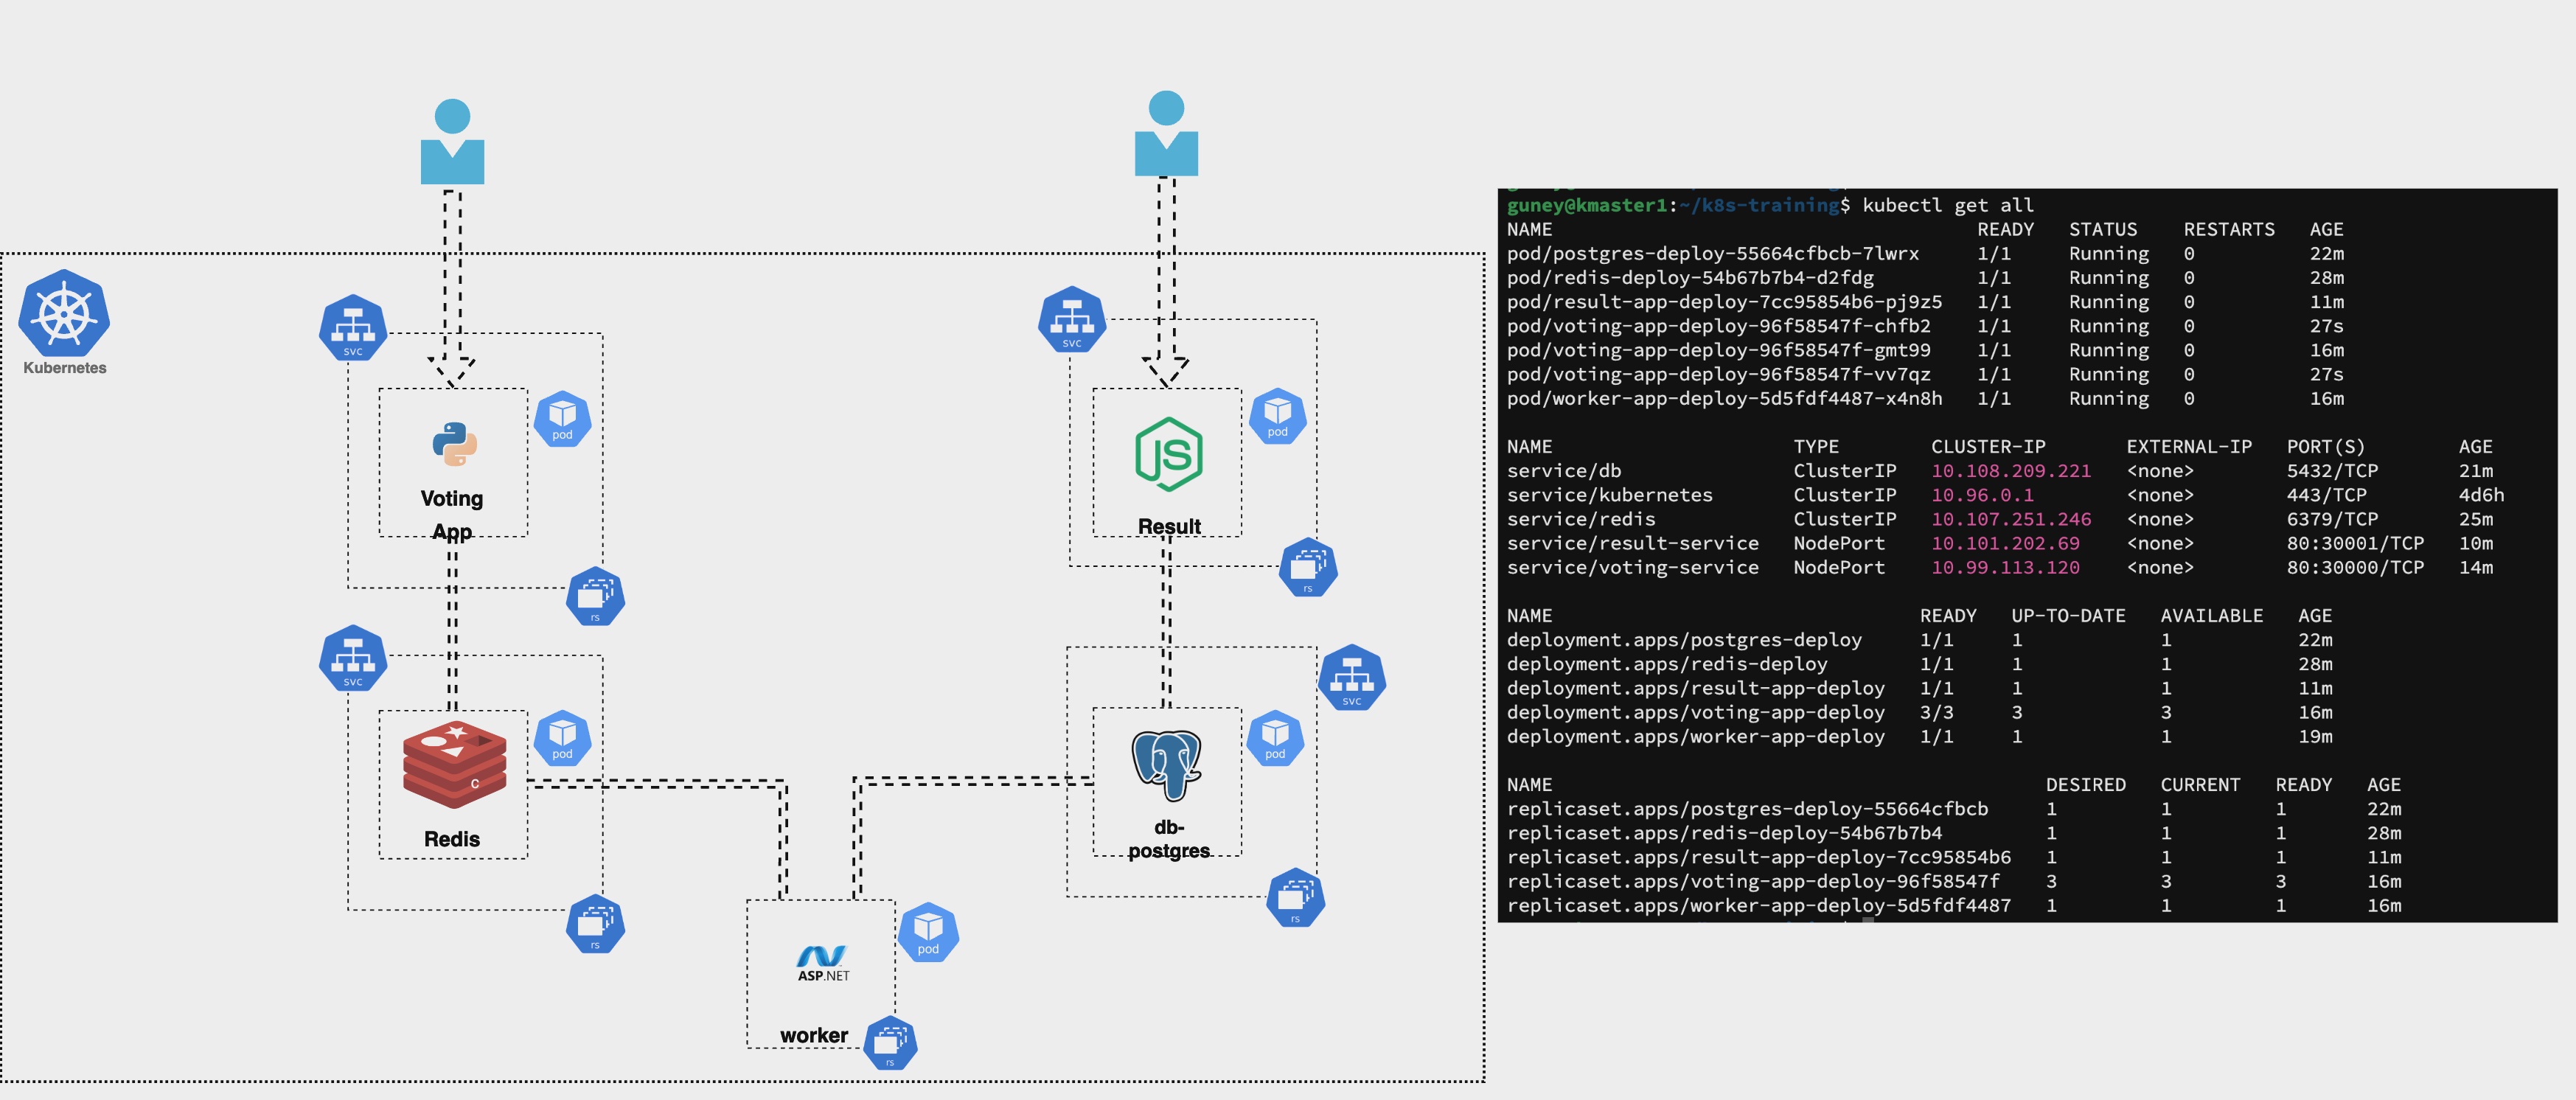This screenshot has height=1100, width=2576.
Task: Click the ASP.NET logo in worker box
Action: [823, 964]
